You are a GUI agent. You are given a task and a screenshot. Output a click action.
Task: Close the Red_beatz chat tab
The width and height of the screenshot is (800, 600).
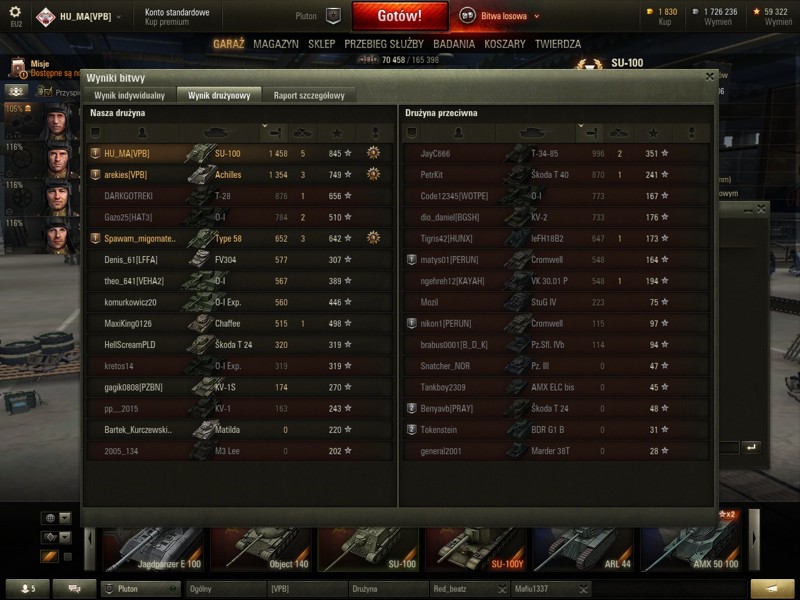[x=502, y=589]
